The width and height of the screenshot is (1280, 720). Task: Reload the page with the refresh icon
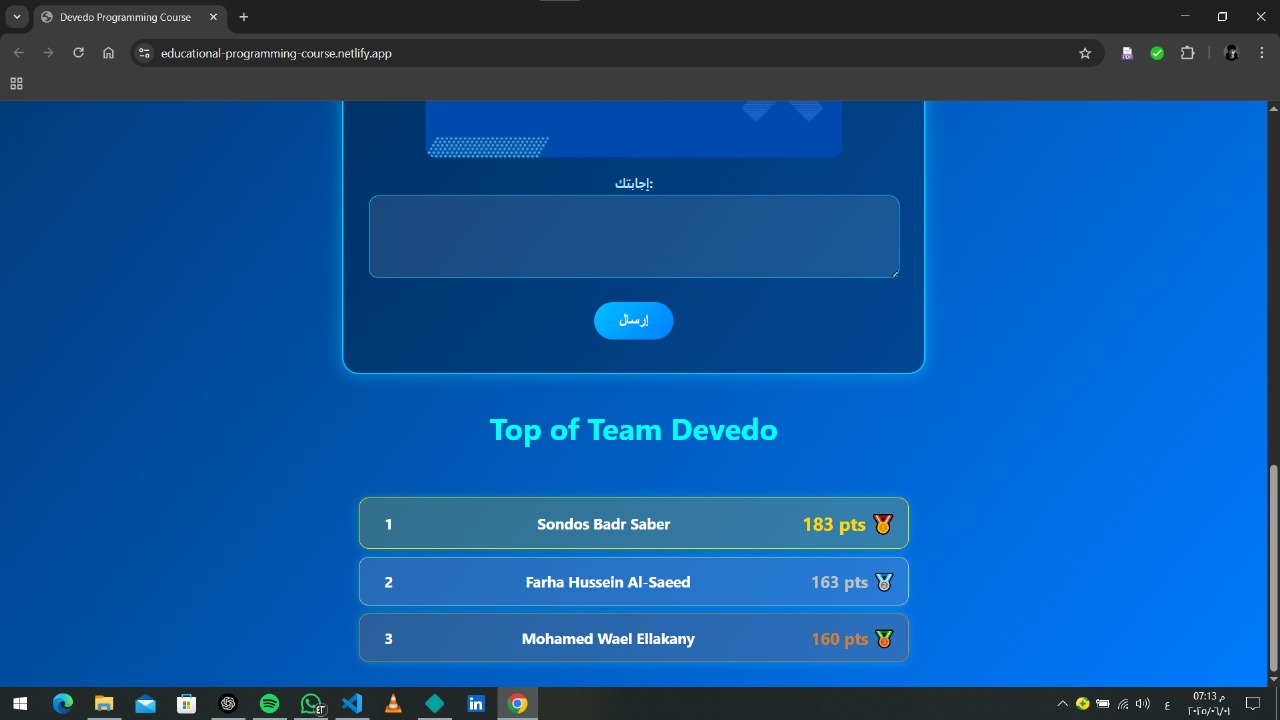(x=78, y=53)
